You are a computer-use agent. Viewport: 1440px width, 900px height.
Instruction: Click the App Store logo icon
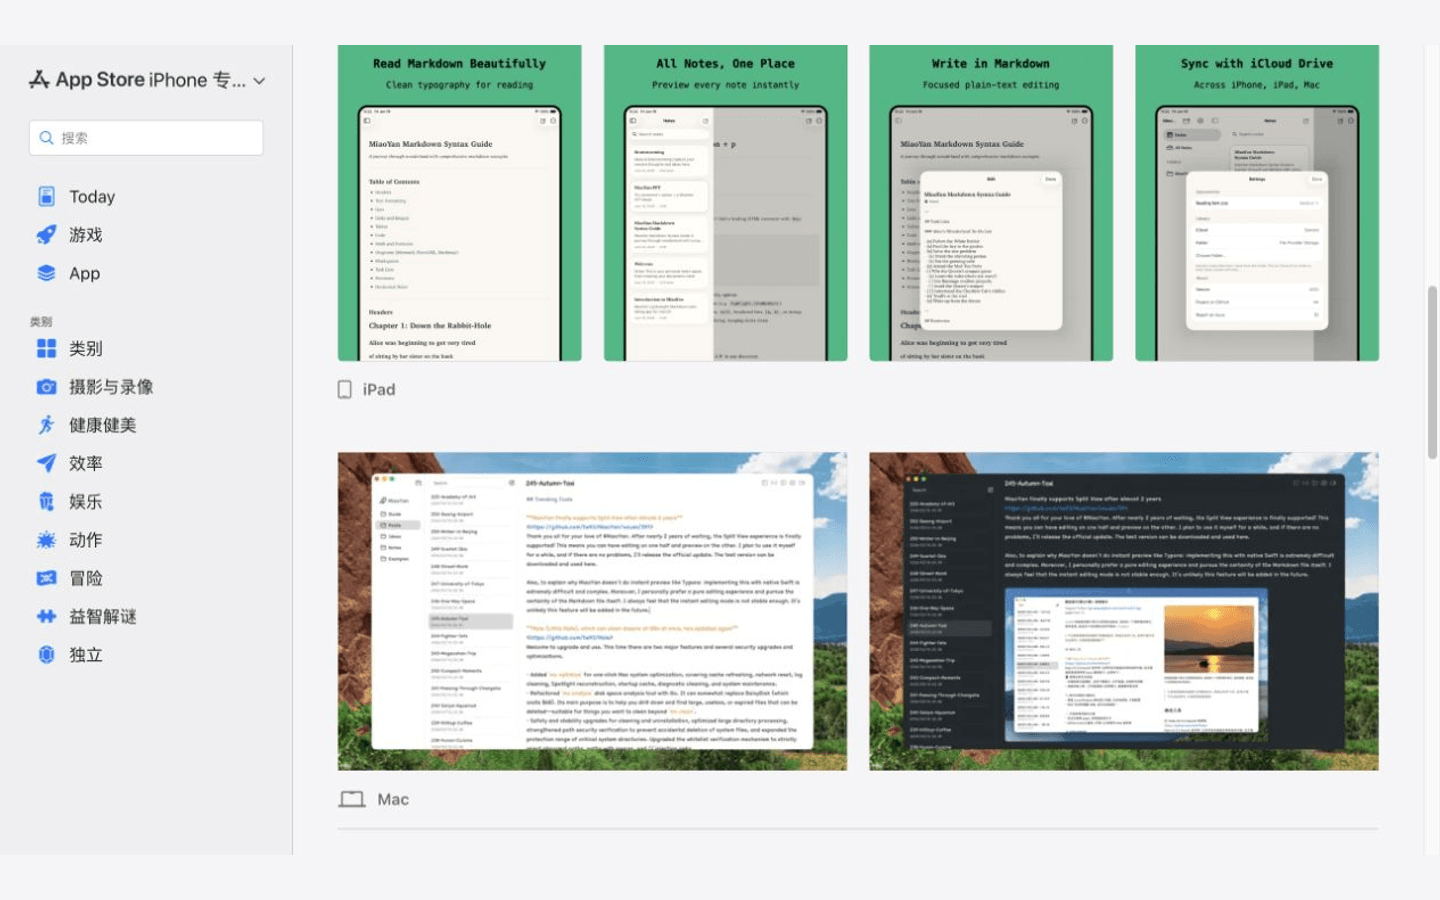39,80
